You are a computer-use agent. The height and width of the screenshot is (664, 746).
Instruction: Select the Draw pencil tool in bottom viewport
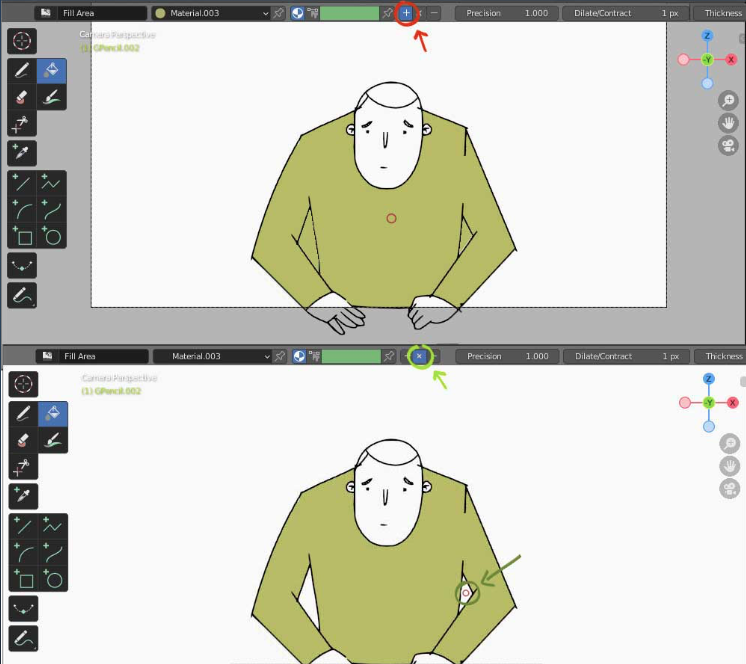23,414
